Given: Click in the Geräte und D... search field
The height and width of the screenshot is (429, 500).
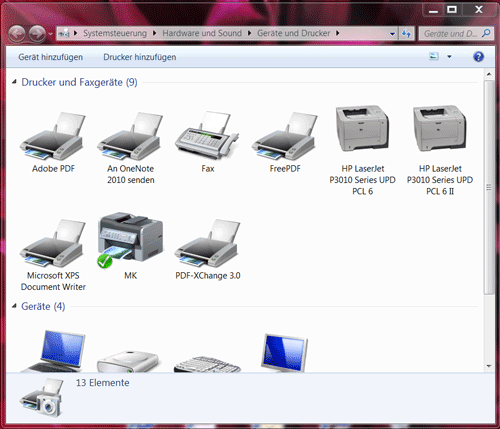Looking at the screenshot, I should point(450,34).
